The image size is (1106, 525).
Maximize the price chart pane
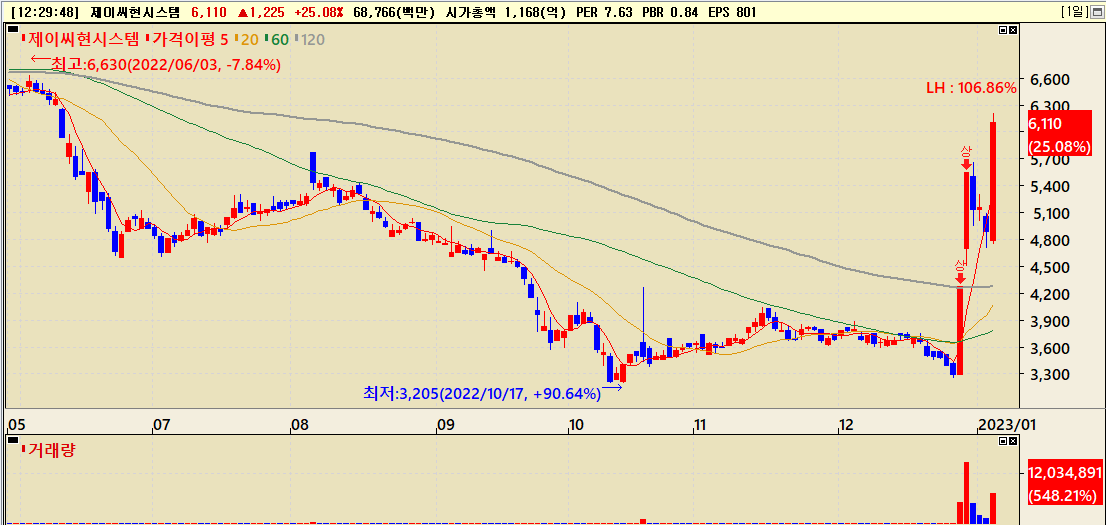point(1003,30)
